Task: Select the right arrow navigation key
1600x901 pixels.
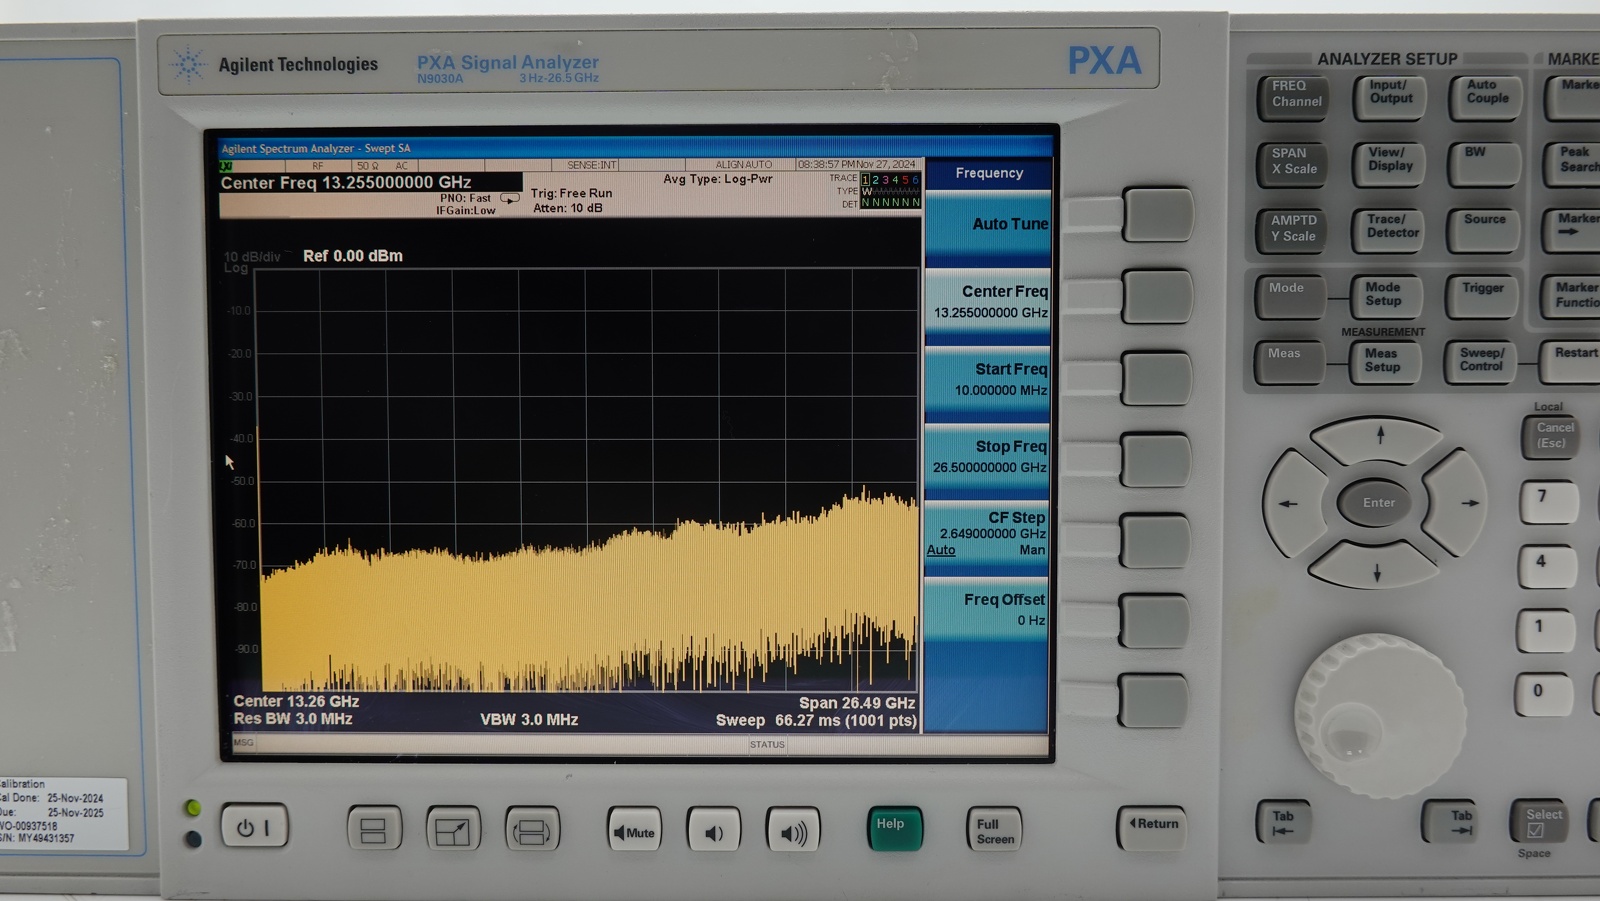Action: [x=1456, y=503]
